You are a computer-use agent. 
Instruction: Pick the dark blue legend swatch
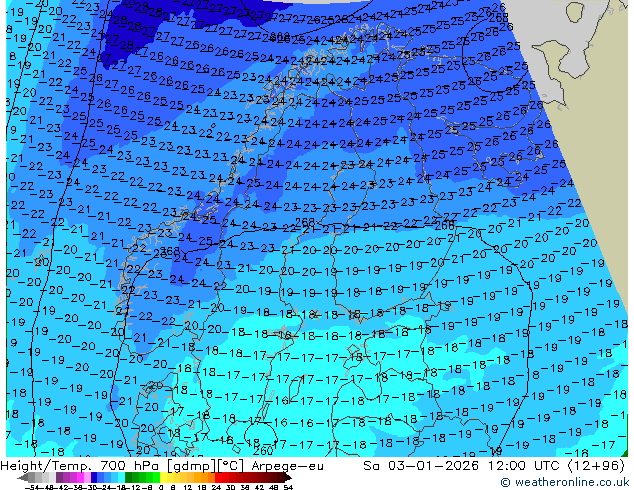[94, 478]
